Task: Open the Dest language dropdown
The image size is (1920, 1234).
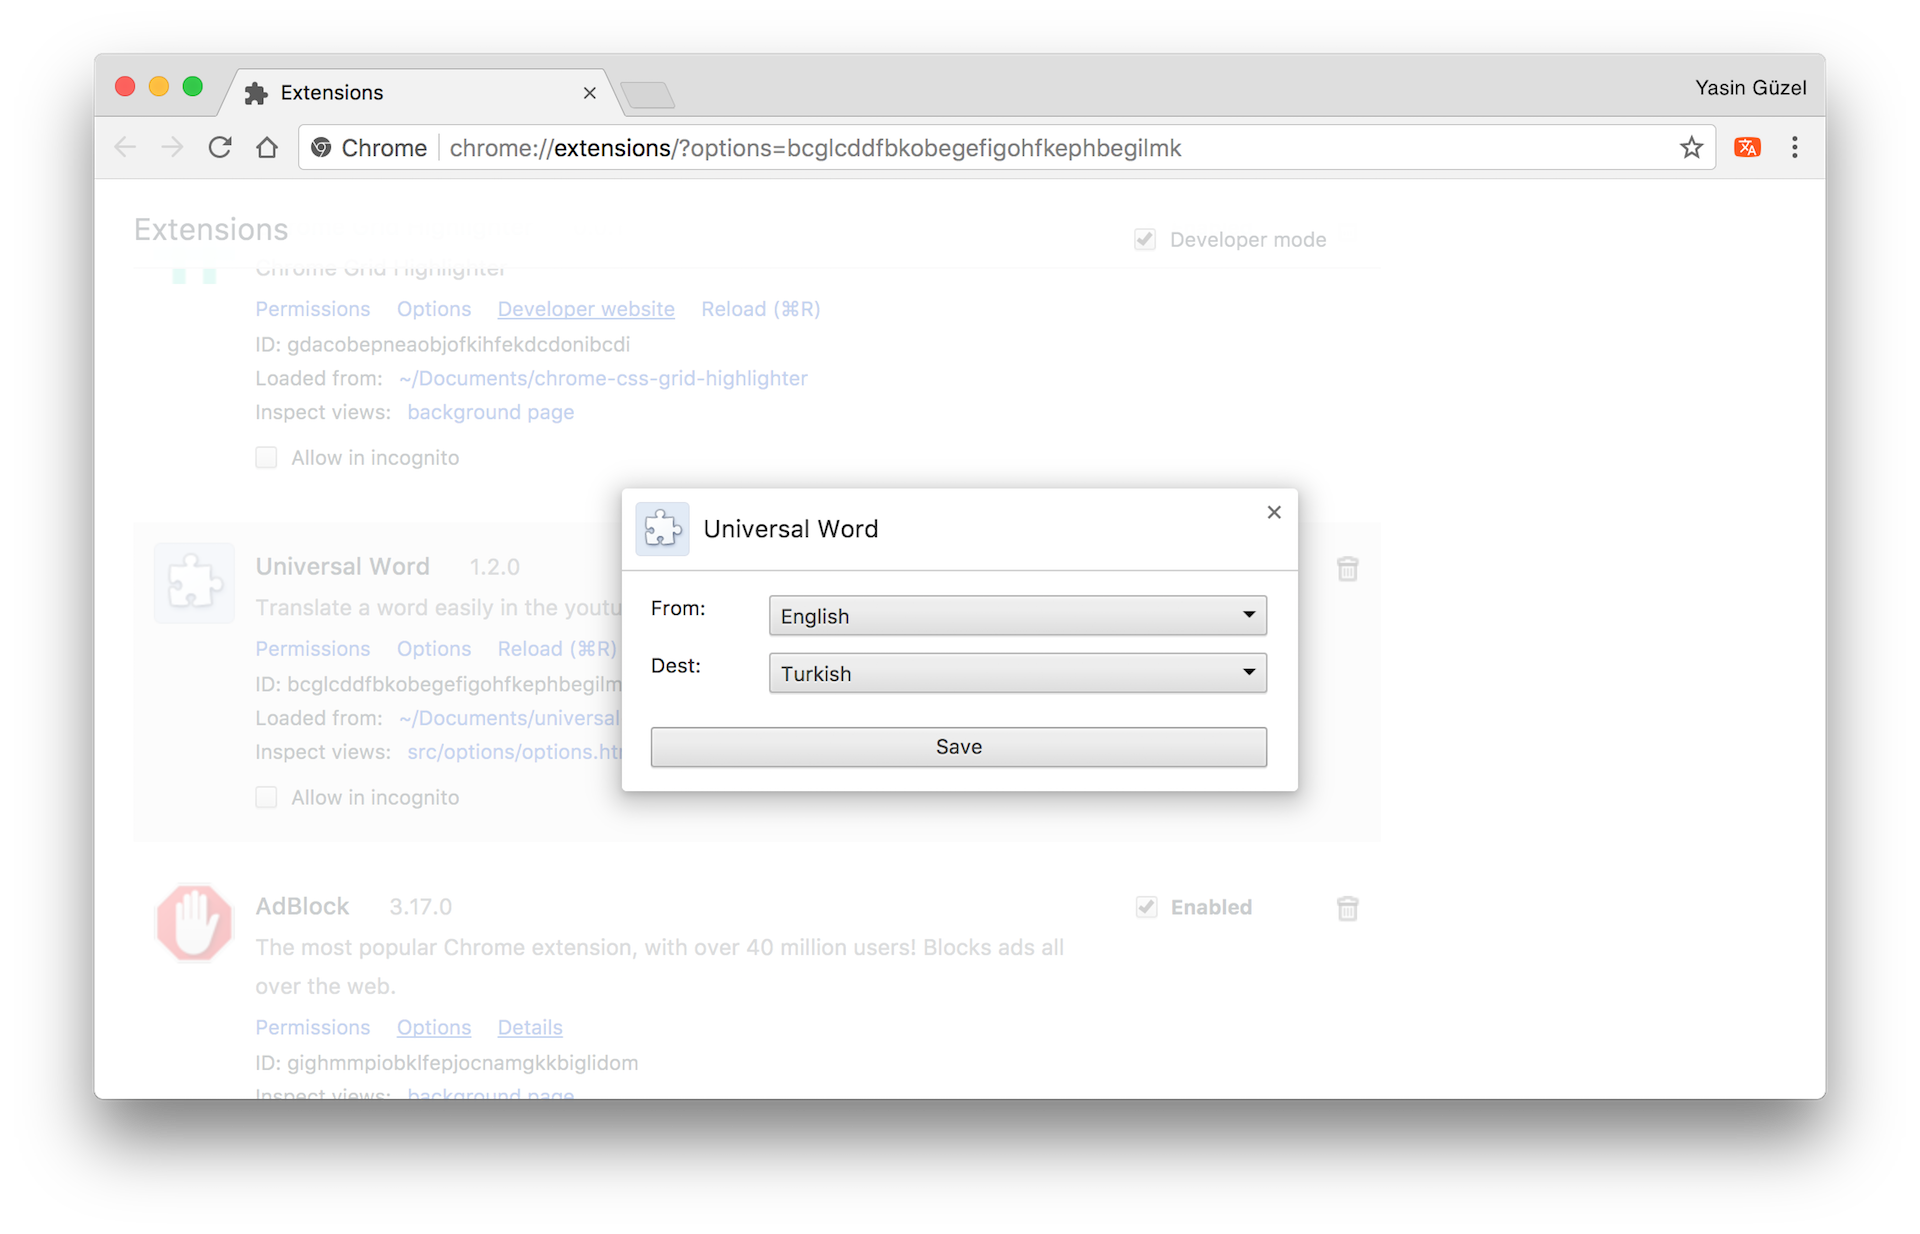Action: tap(1017, 673)
